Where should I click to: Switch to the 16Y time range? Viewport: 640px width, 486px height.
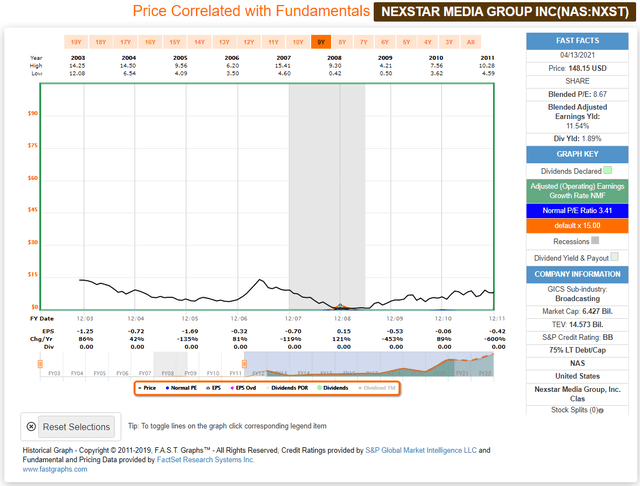click(150, 42)
